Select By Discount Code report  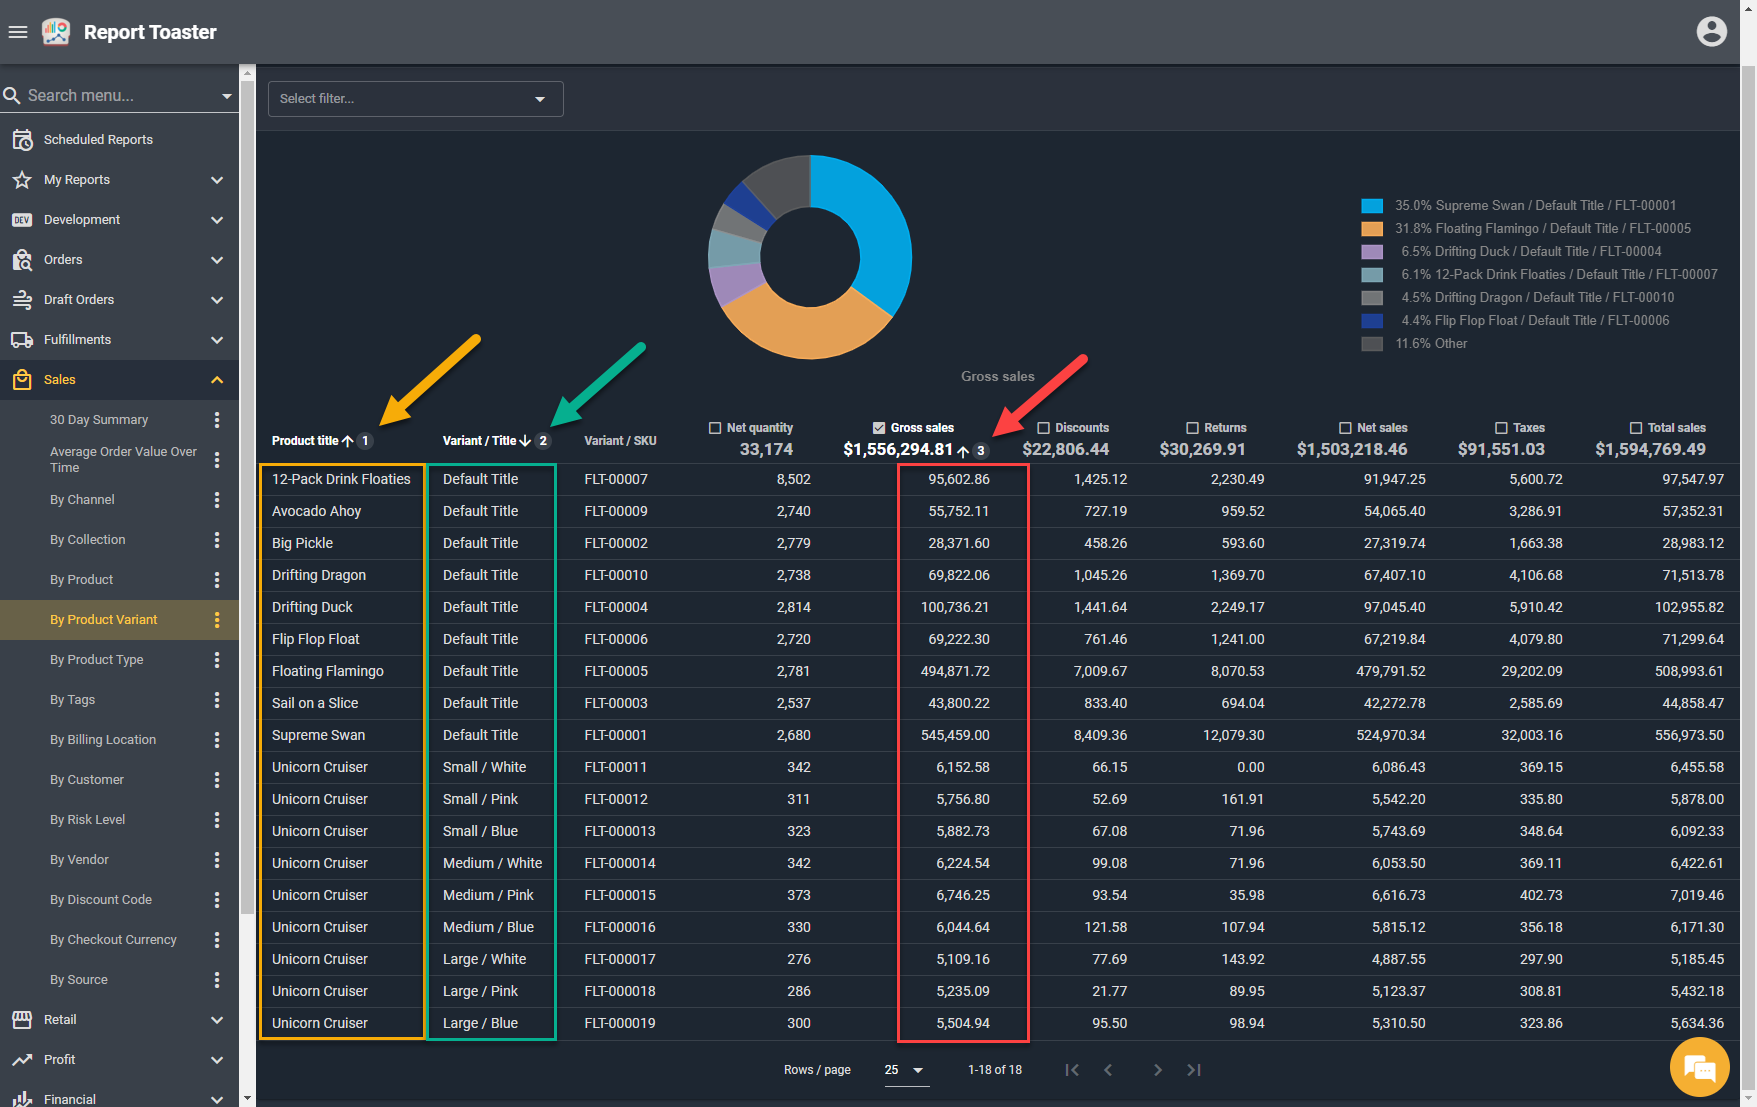click(x=101, y=900)
